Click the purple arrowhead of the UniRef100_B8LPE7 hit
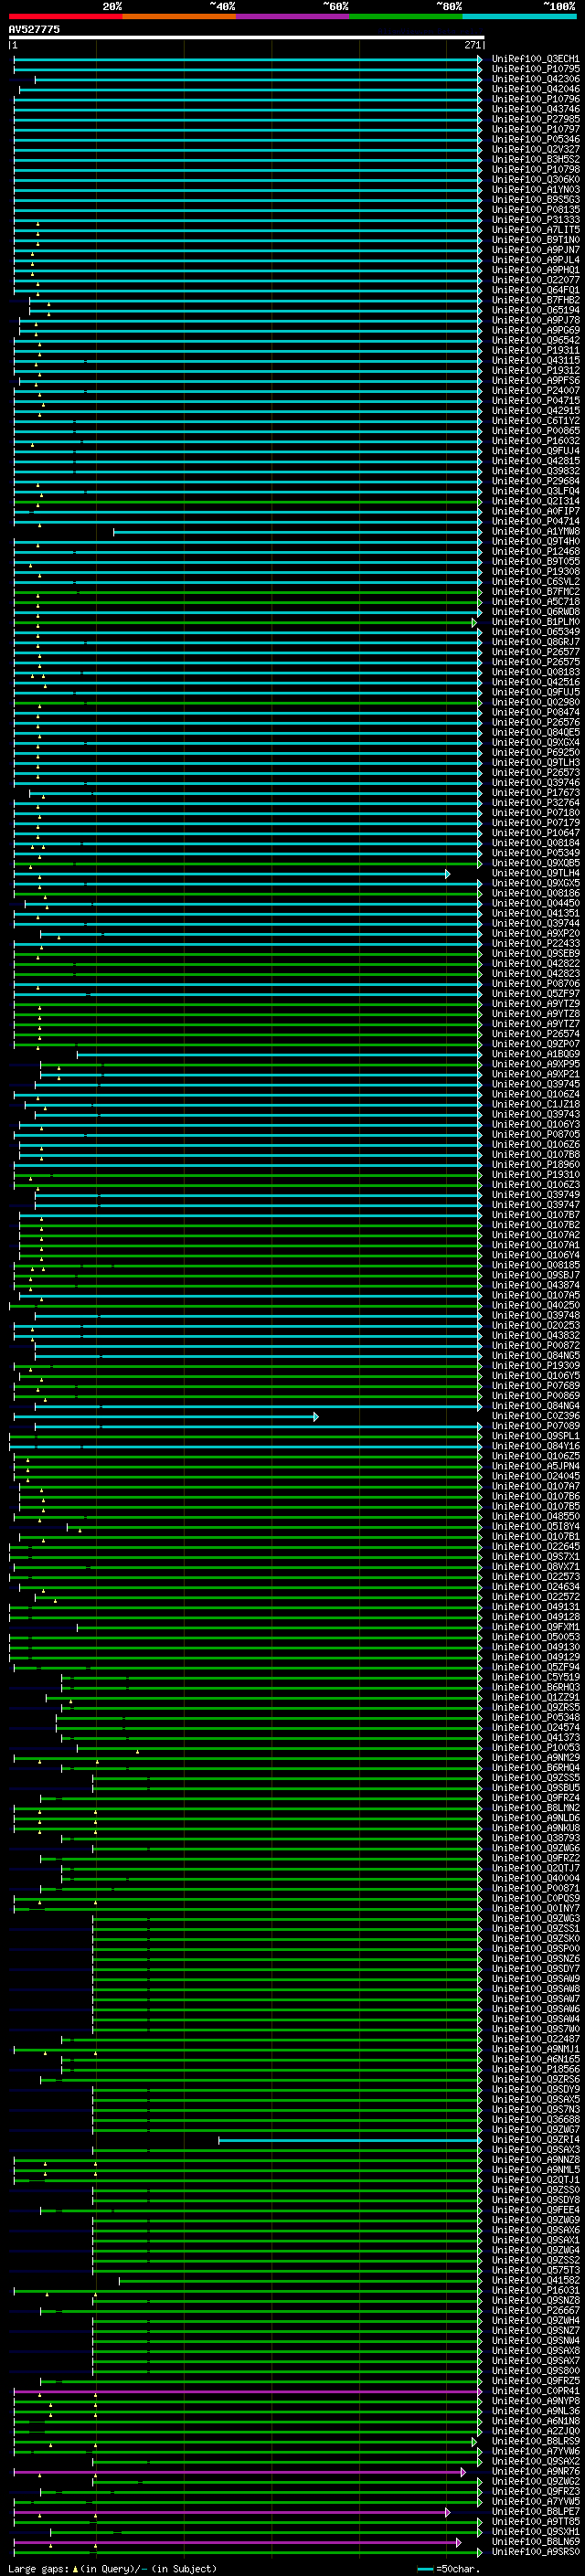Image resolution: width=585 pixels, height=2576 pixels. tap(447, 2512)
